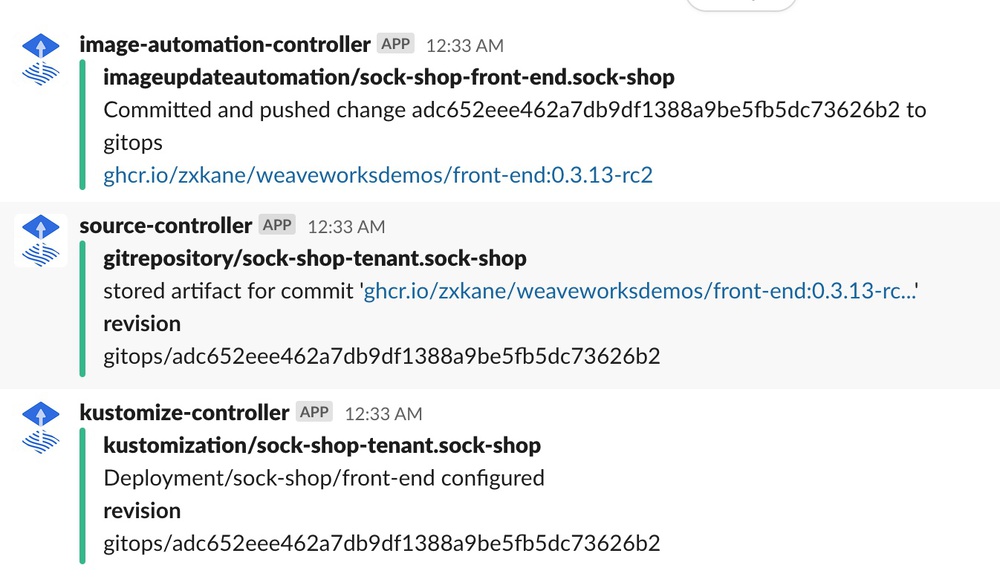Select imageupdateautomation/sock-shop-front-end.sock-shop attachment title

(x=389, y=77)
